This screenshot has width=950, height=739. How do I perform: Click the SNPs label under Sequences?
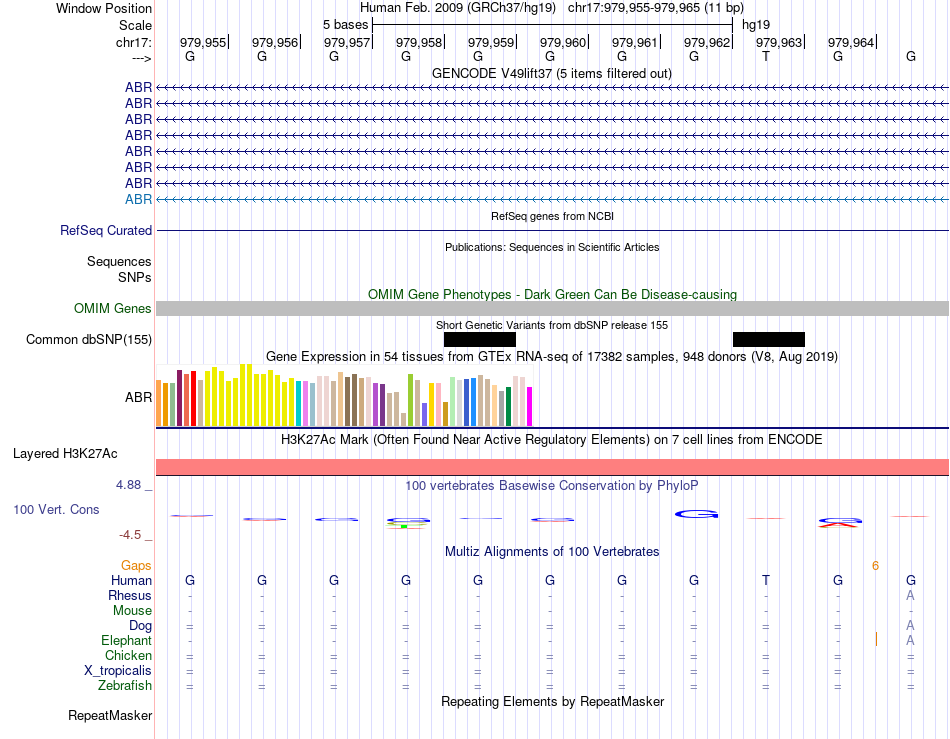[135, 277]
